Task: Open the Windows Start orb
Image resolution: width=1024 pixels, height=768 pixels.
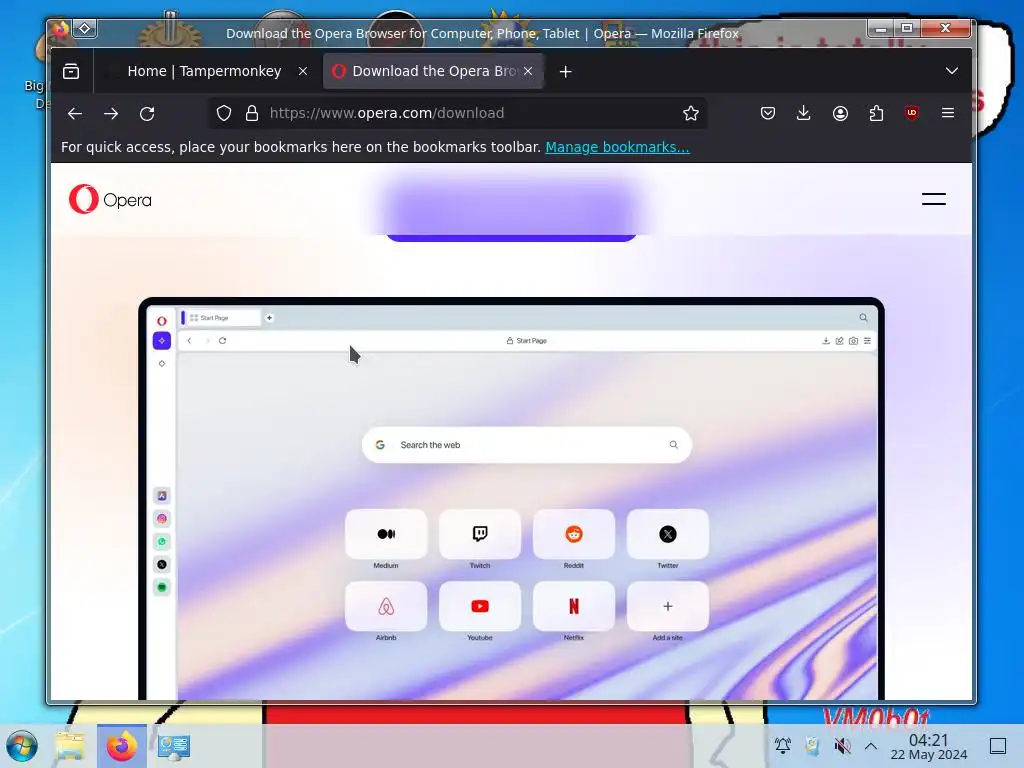Action: 22,746
